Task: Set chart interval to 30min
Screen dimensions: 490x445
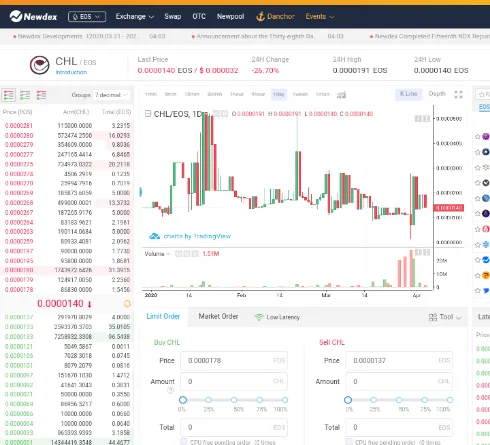Action: tap(214, 94)
